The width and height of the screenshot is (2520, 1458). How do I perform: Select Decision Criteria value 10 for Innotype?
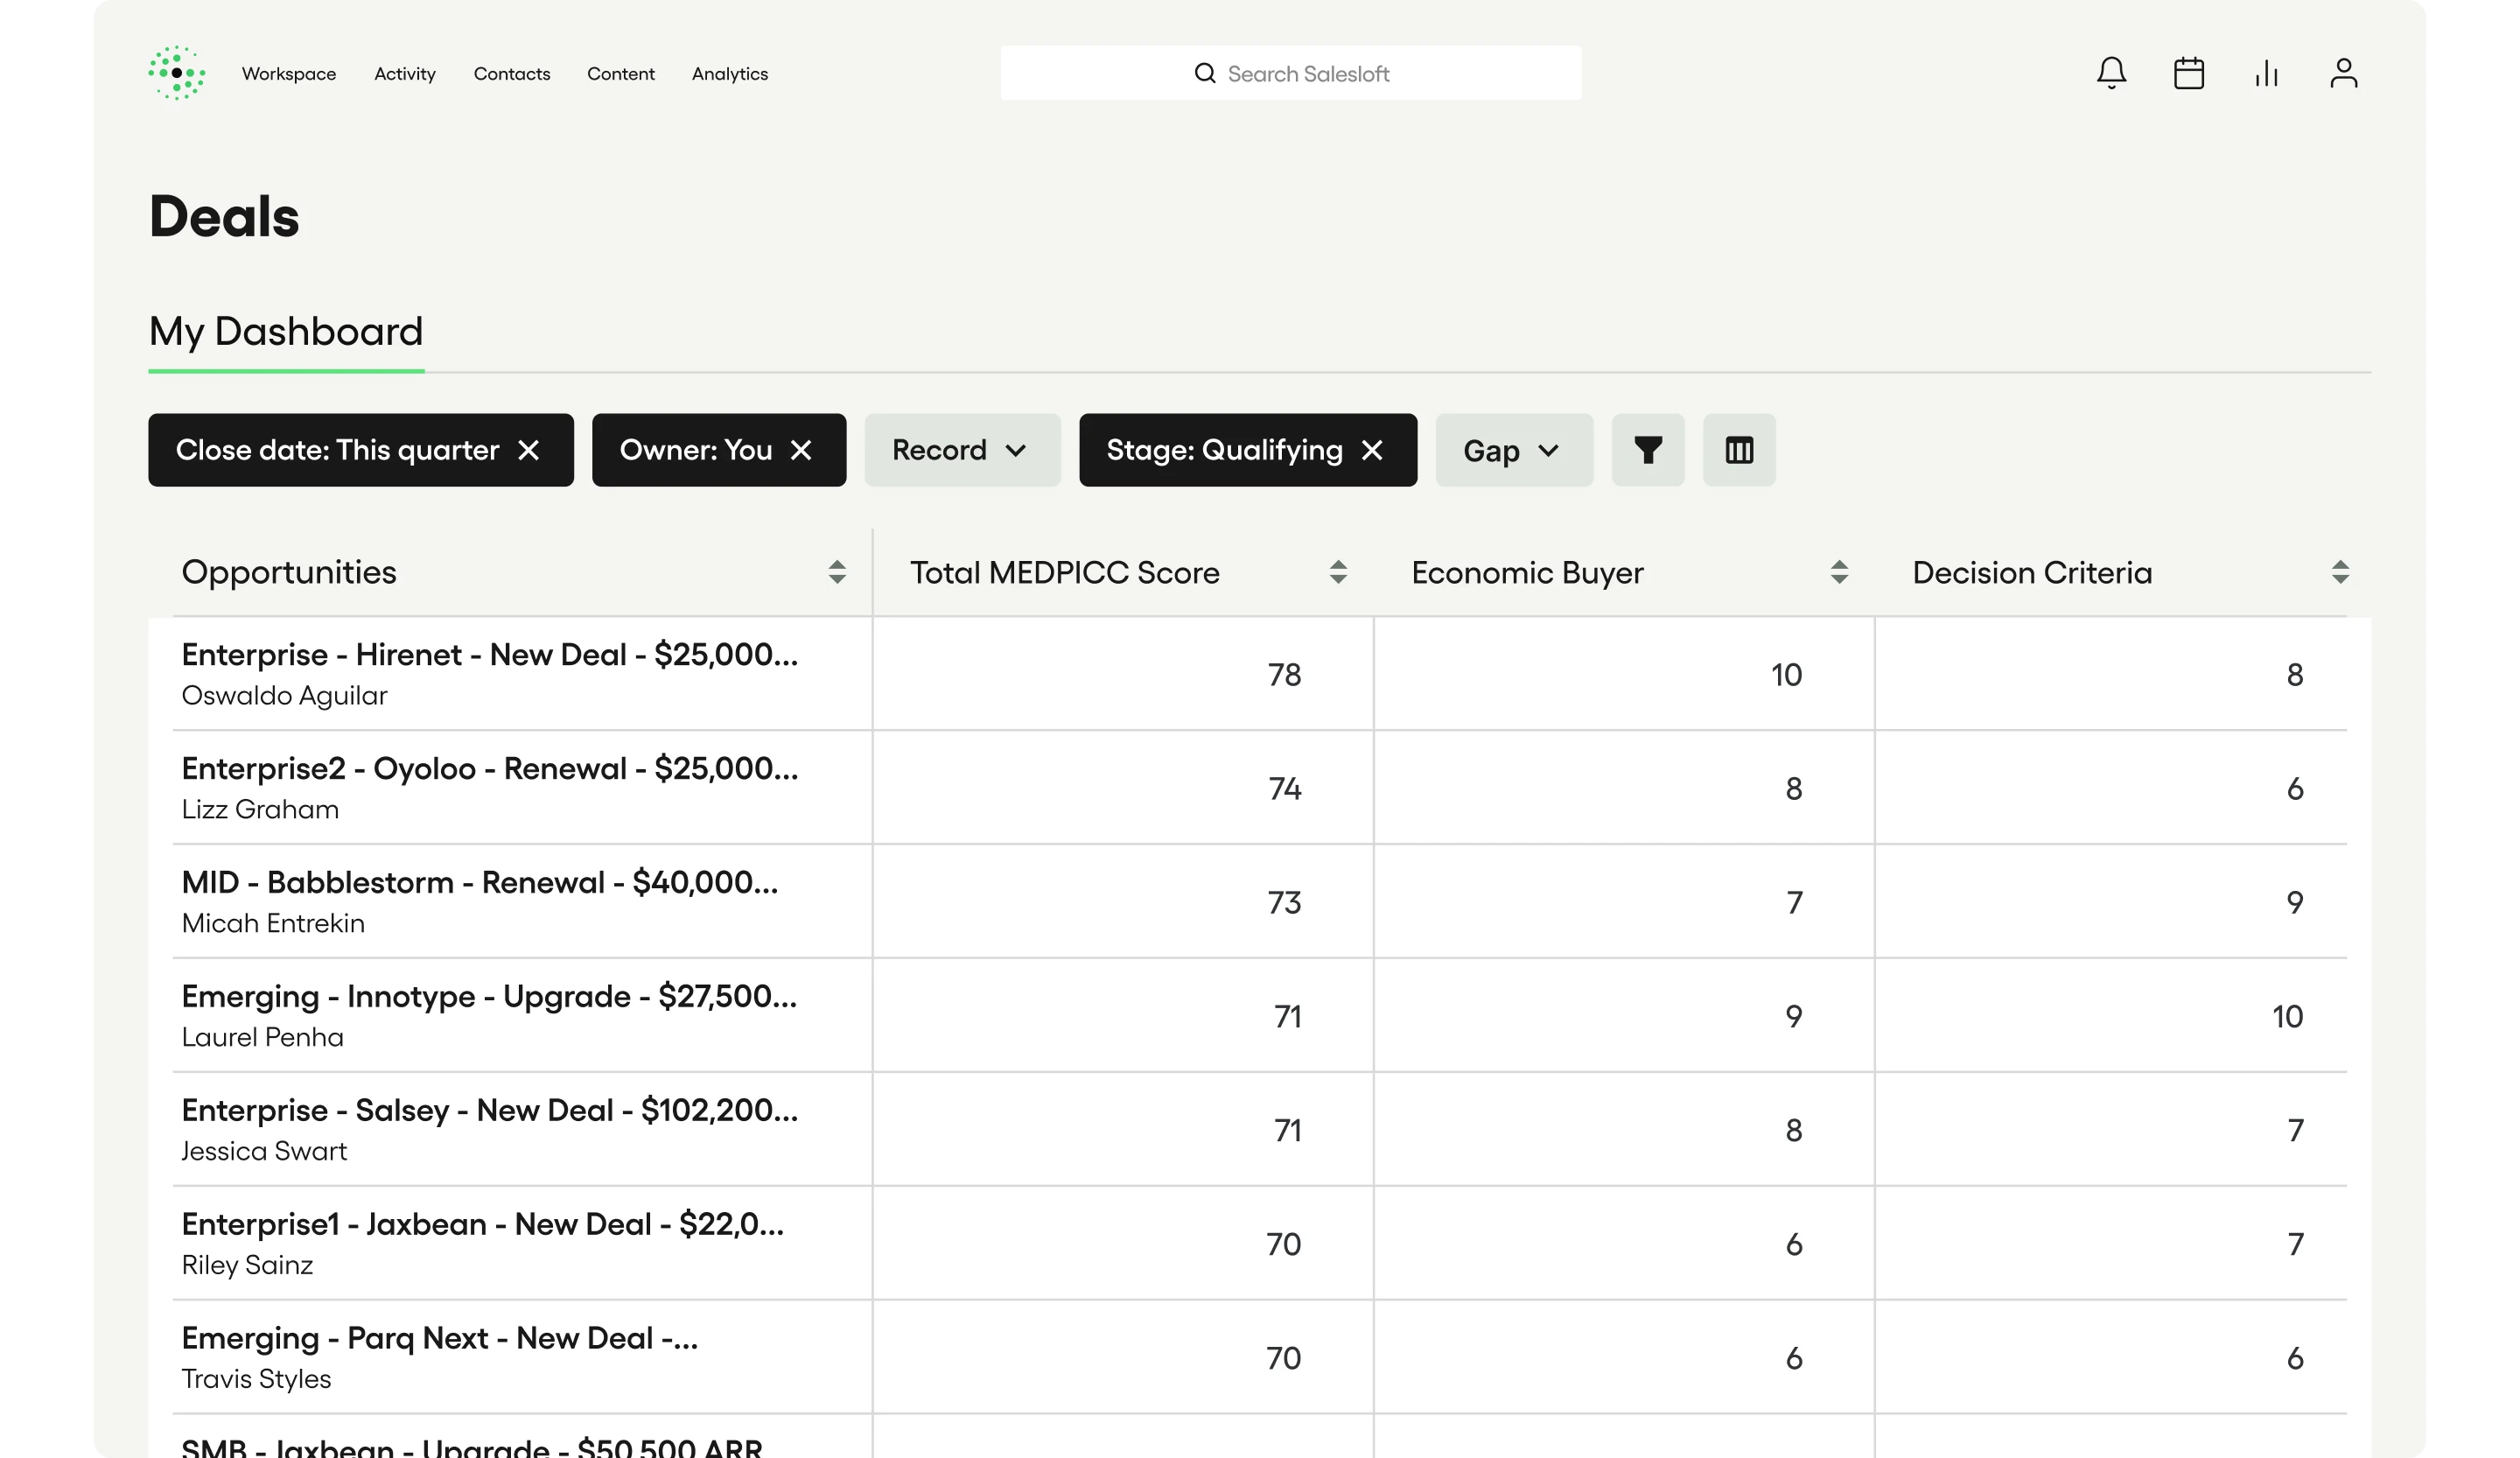(x=2287, y=1017)
